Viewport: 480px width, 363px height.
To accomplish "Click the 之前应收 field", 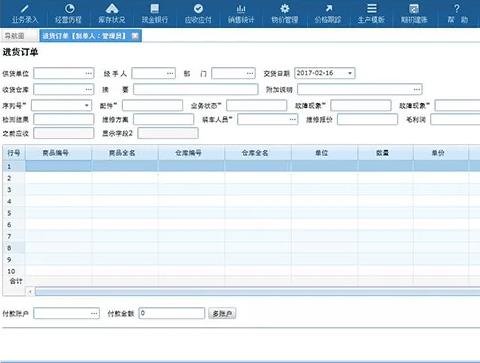I will coord(64,133).
